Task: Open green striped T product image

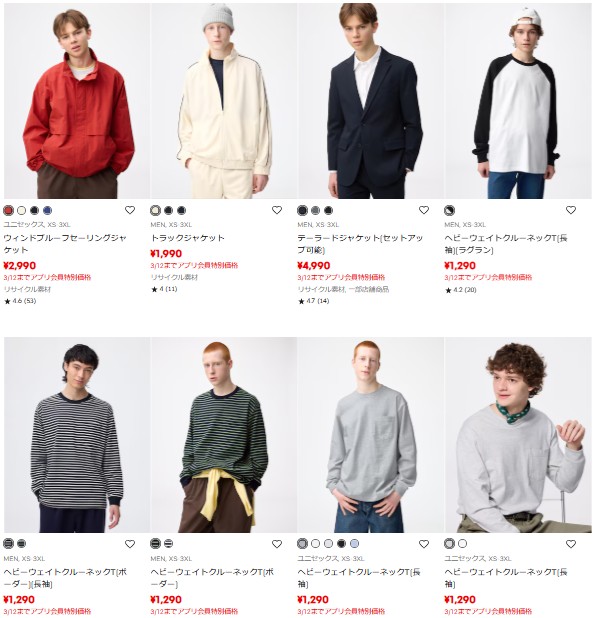Action: [x=224, y=435]
